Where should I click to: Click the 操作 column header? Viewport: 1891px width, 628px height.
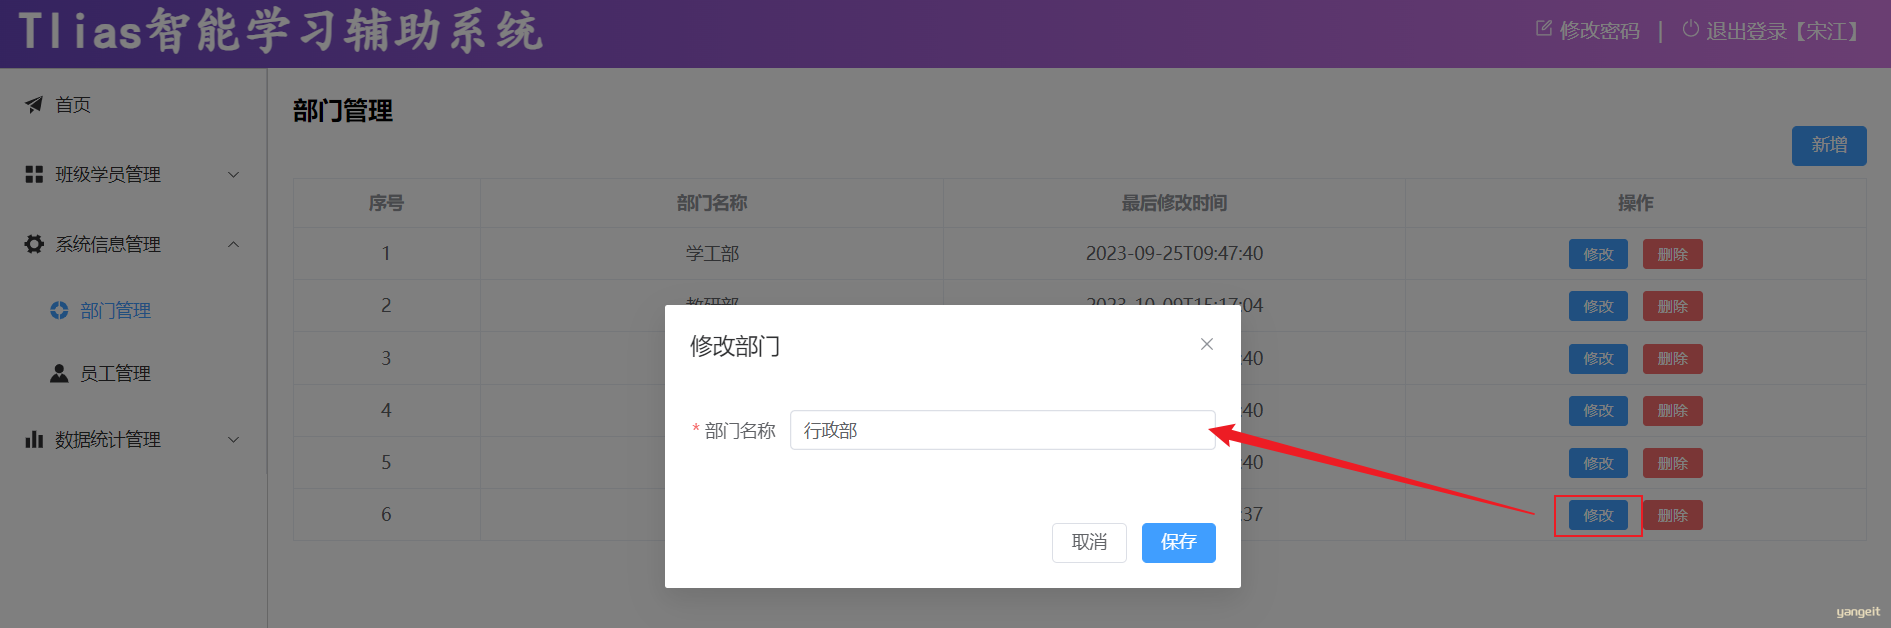click(x=1635, y=203)
